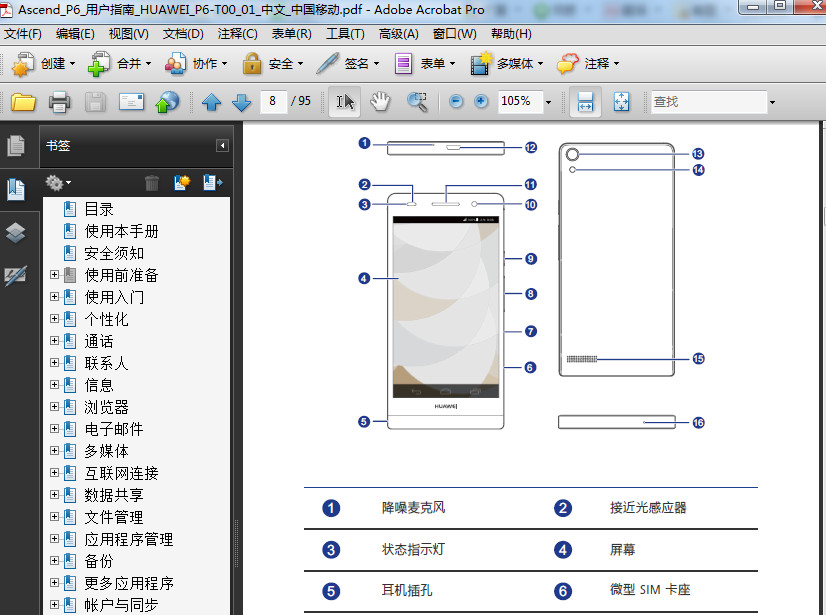Screen dimensions: 826x615
Task: Select the 互联网连接 bookmark
Action: pos(121,473)
